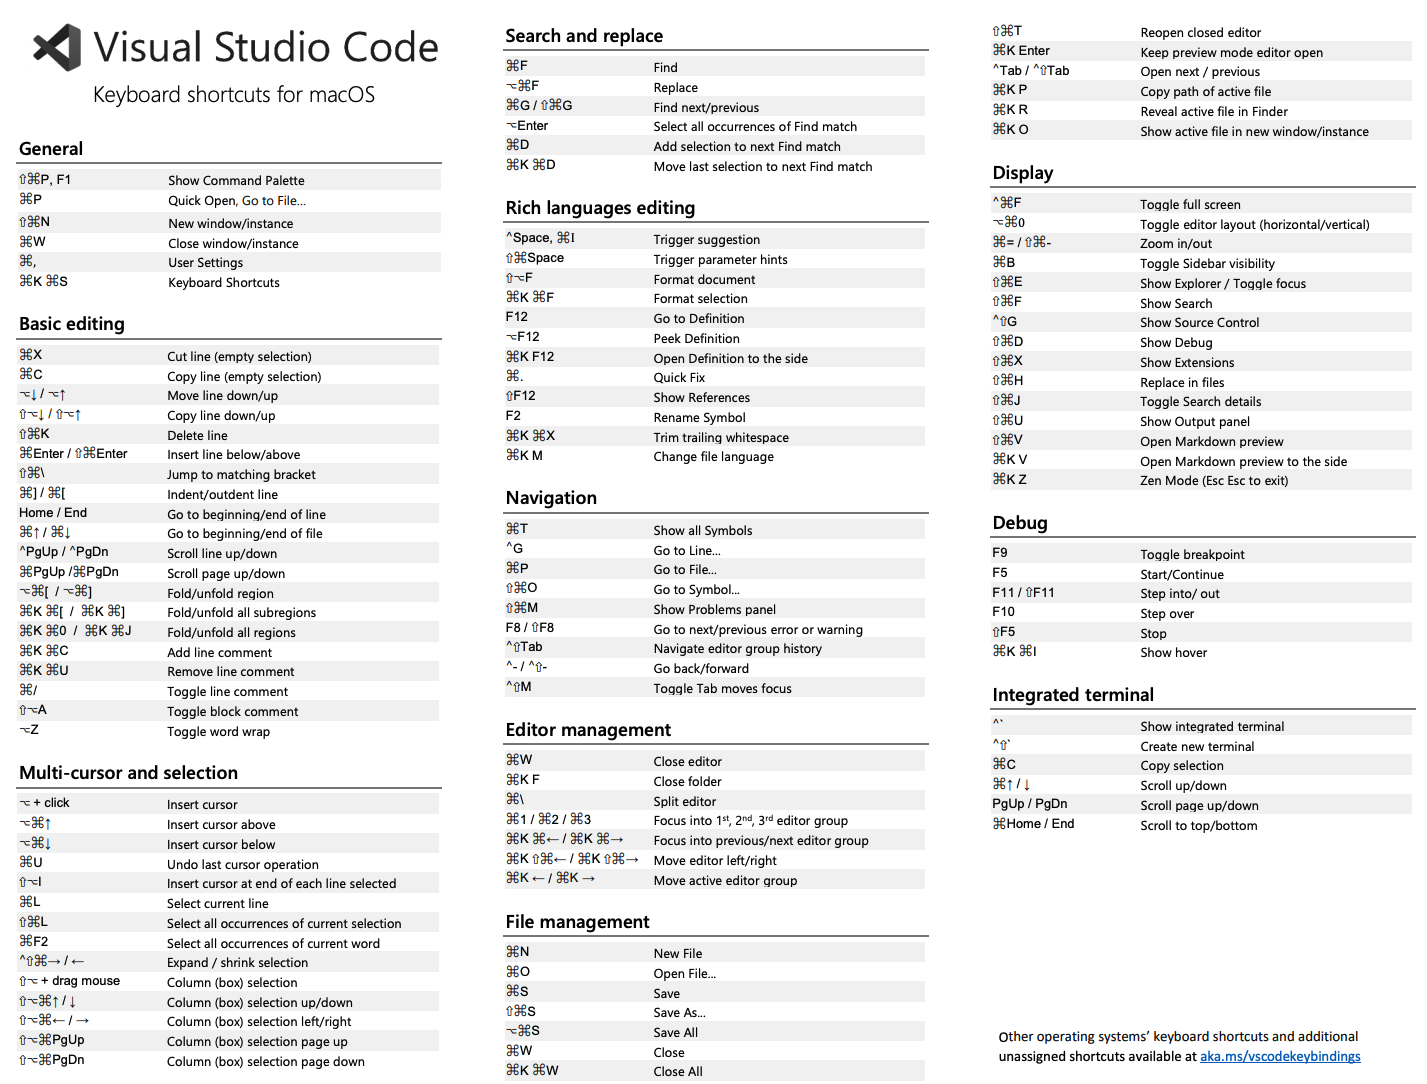Click 'Show Command Palette' row text
The height and width of the screenshot is (1084, 1427).
(x=236, y=181)
